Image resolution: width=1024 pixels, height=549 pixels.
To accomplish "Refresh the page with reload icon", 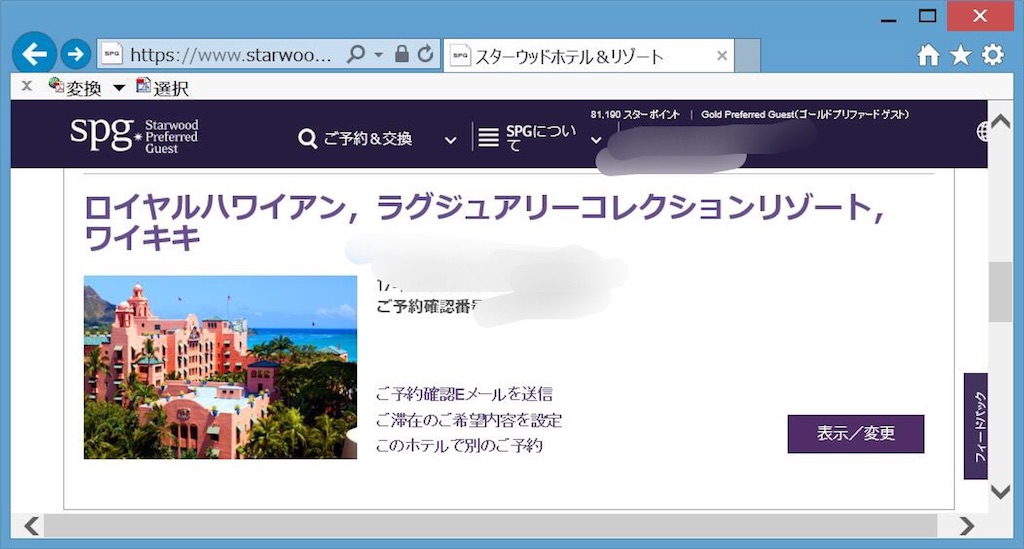I will point(425,54).
